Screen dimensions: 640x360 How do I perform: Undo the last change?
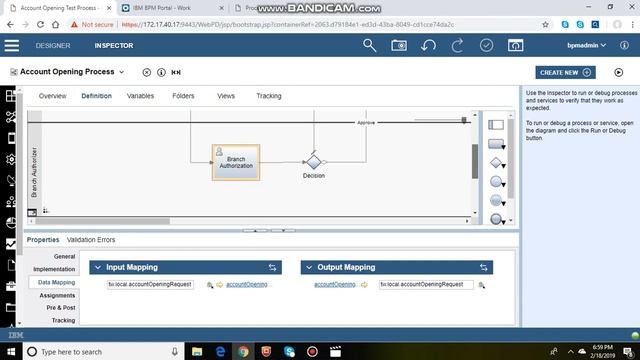coord(428,45)
